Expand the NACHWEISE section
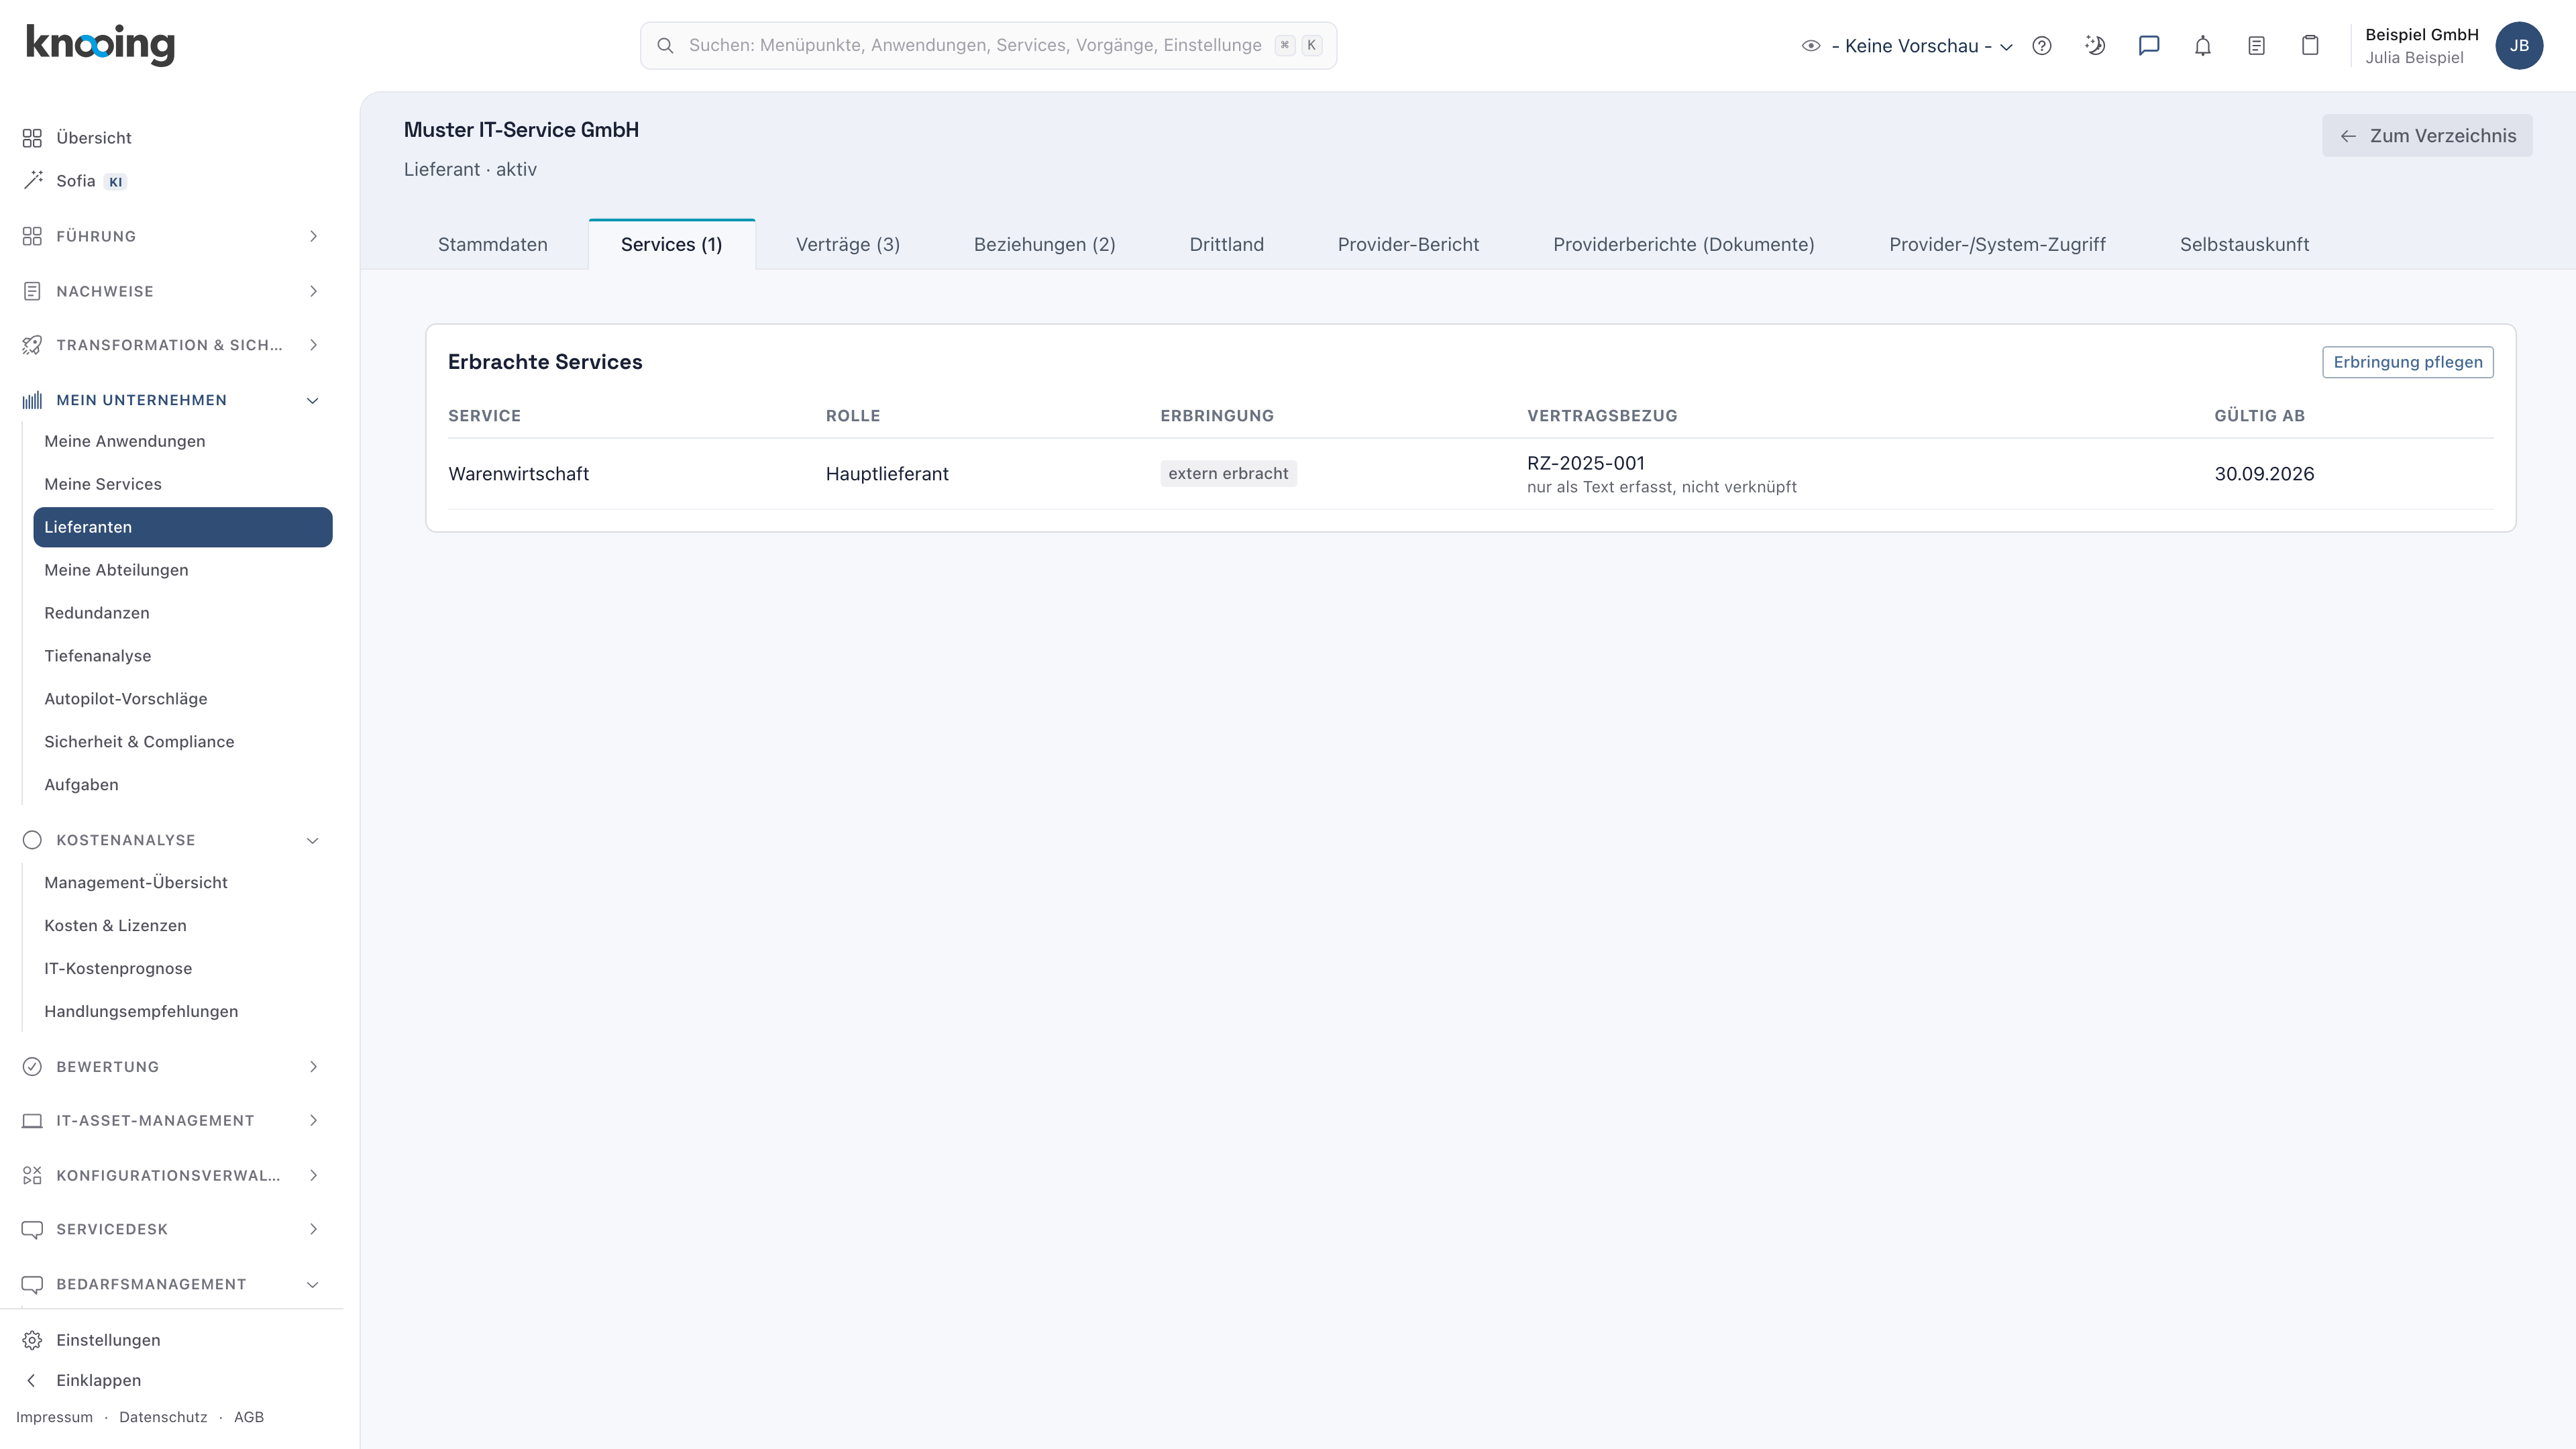Viewport: 2576px width, 1449px height. [x=172, y=291]
